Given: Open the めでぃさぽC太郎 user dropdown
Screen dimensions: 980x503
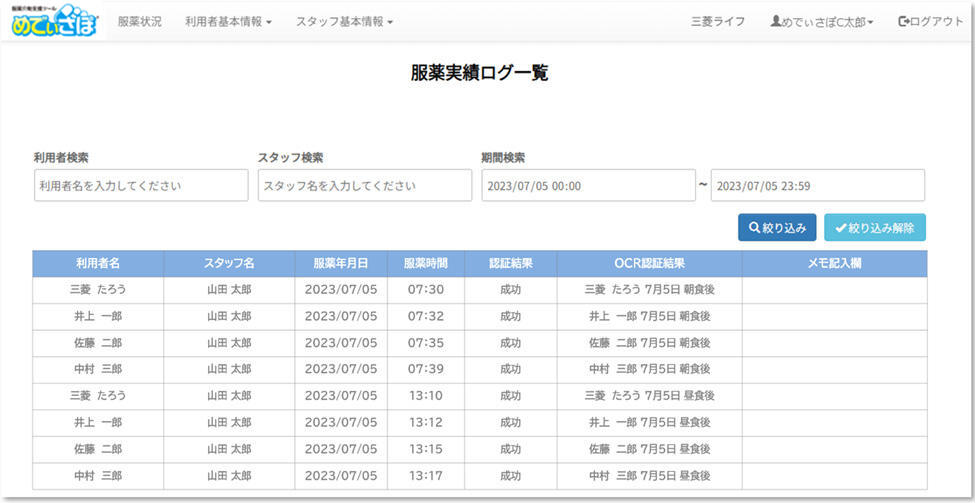Looking at the screenshot, I should click(x=822, y=22).
